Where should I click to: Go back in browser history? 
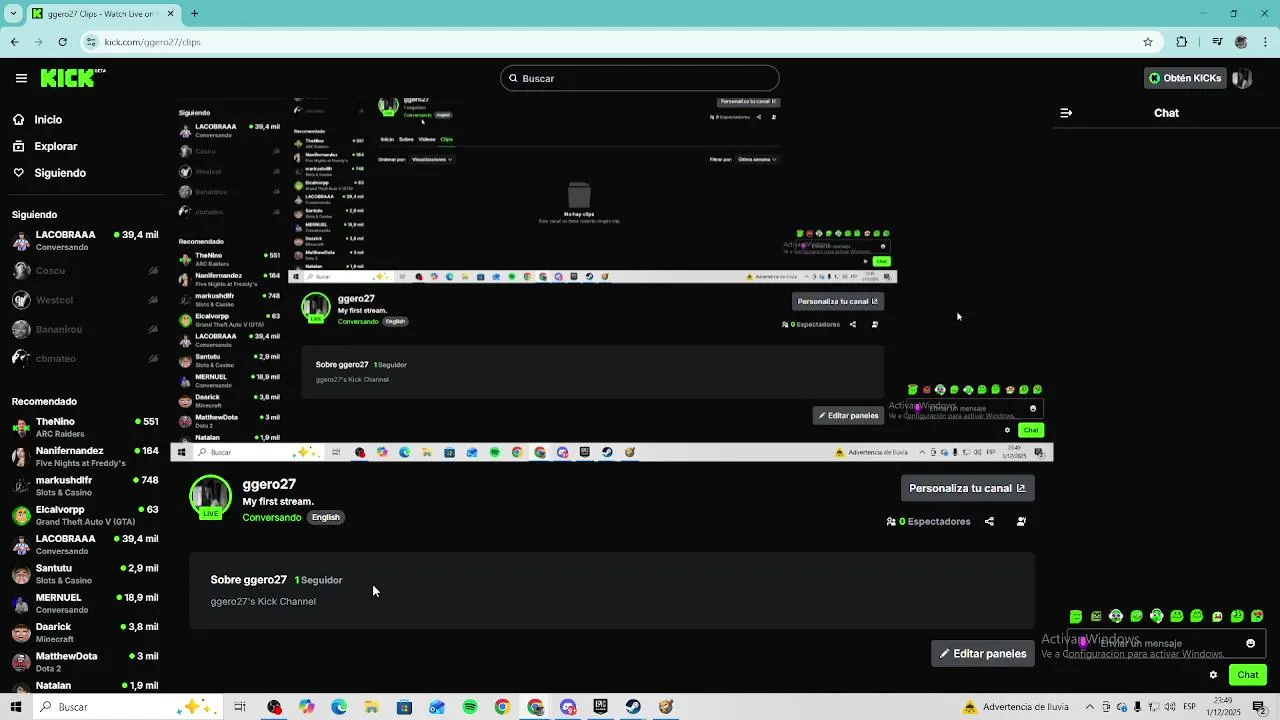tap(14, 42)
